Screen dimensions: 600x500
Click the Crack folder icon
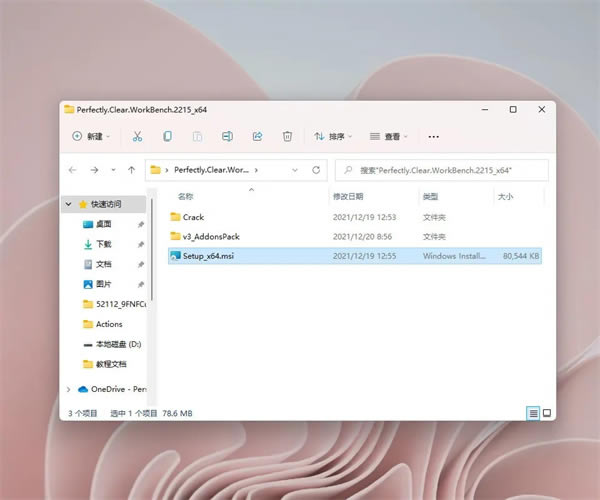175,217
